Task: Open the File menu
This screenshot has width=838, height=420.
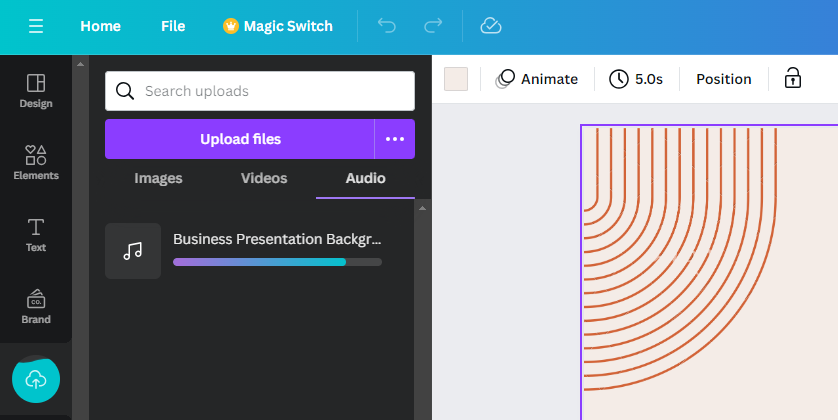Action: (173, 26)
